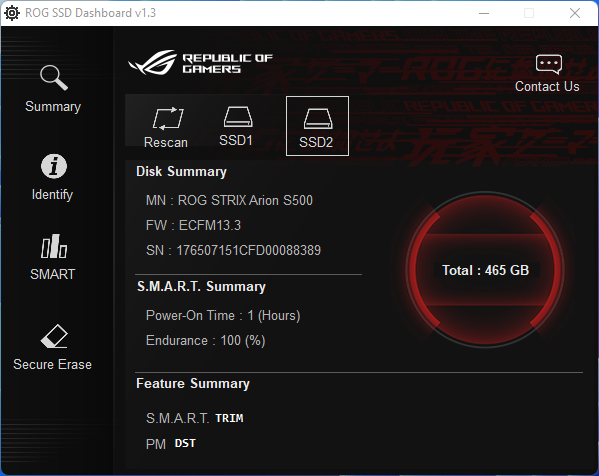Screen dimensions: 599x476
Task: Click the ROG SSD Dashboard title bar icon
Action: coord(12,13)
